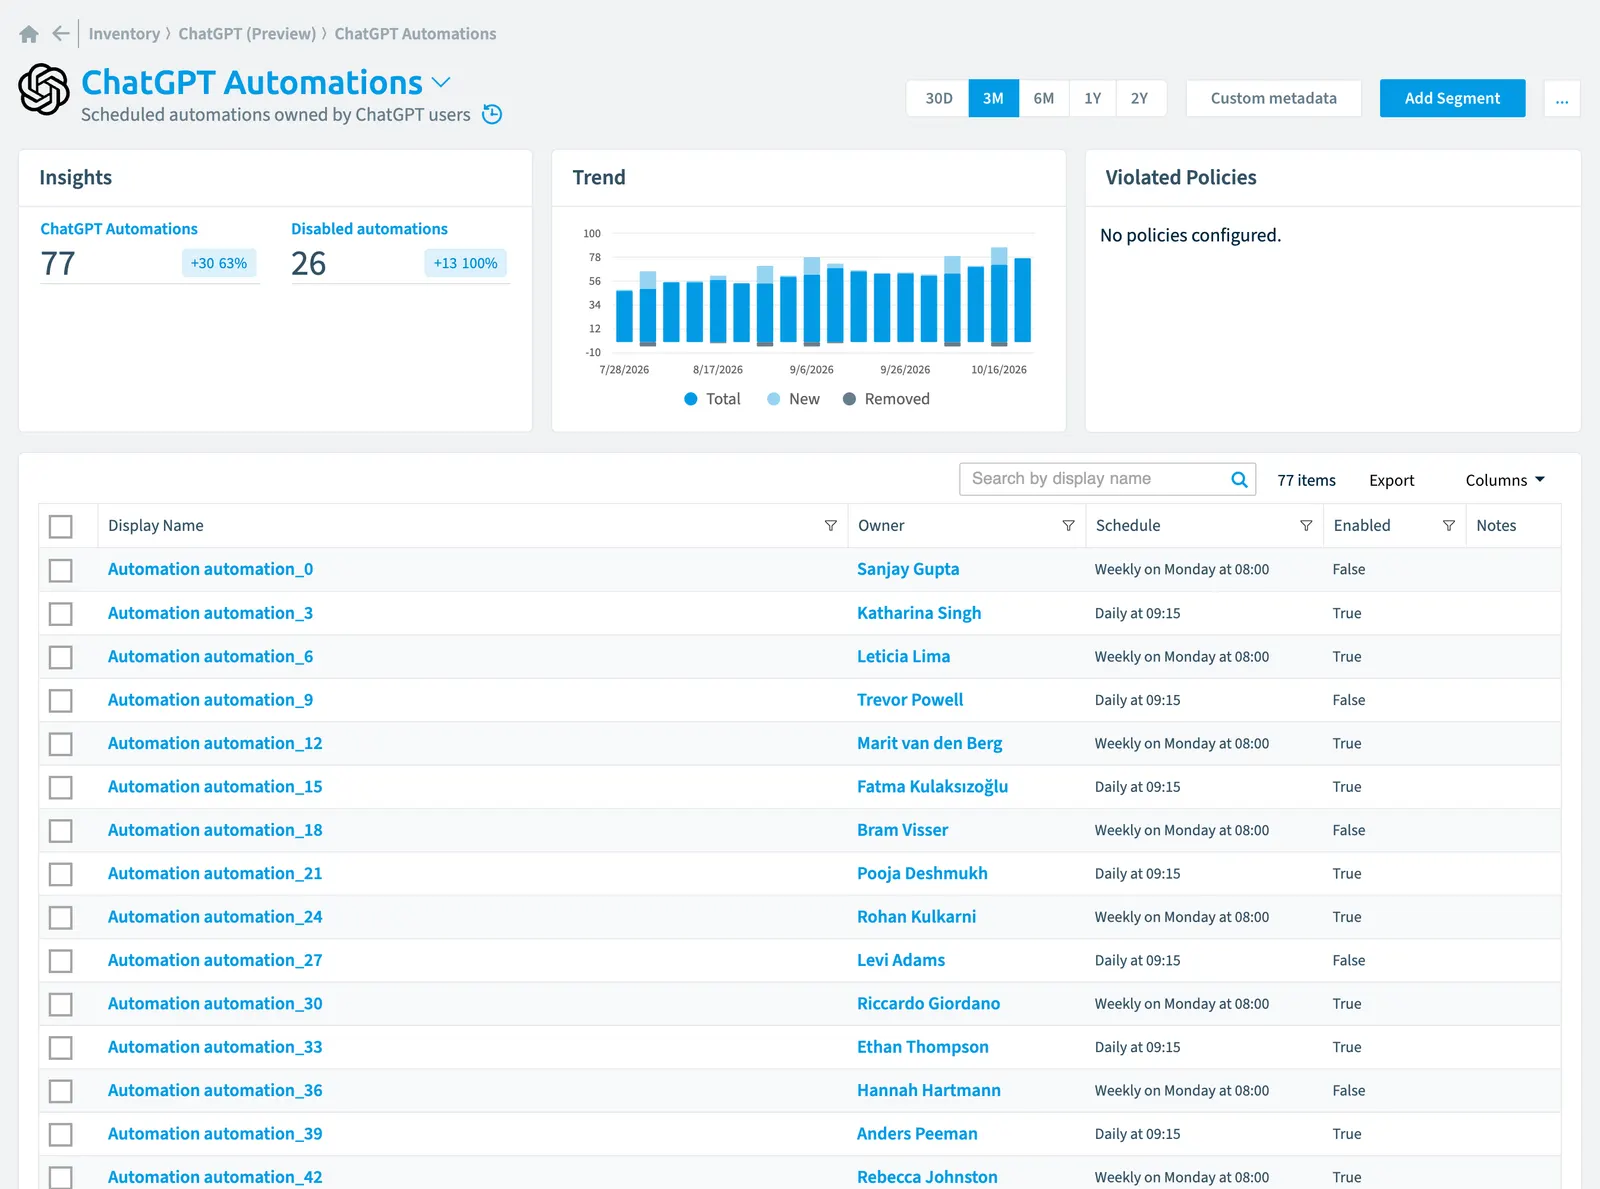Click the search magnifier icon
Screen dimensions: 1600x1189
pyautogui.click(x=1239, y=479)
